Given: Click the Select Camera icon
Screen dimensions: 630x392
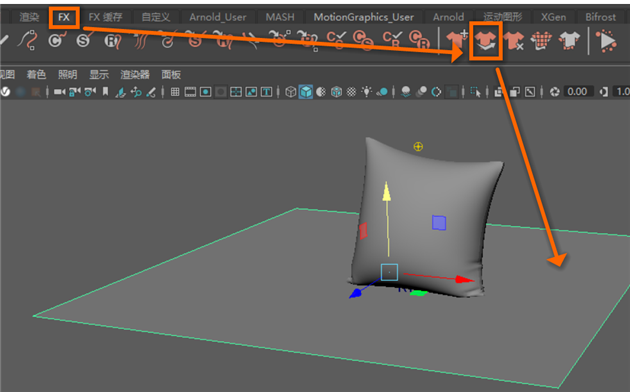Looking at the screenshot, I should [x=59, y=92].
